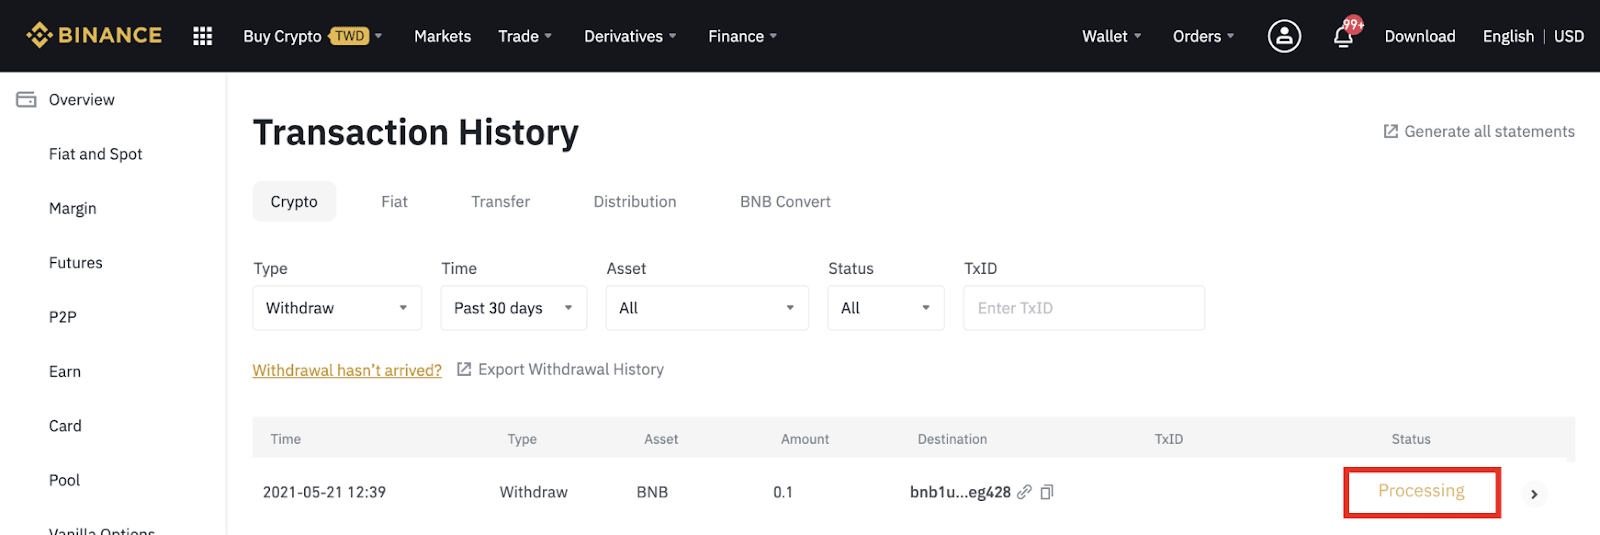Expand the Asset filter dropdown
The height and width of the screenshot is (535, 1600).
706,308
